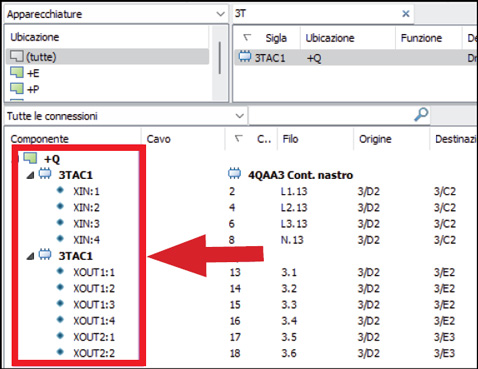Click destination 3/E2 in the 3.1 row
Image resolution: width=478 pixels, height=369 pixels.
click(444, 272)
